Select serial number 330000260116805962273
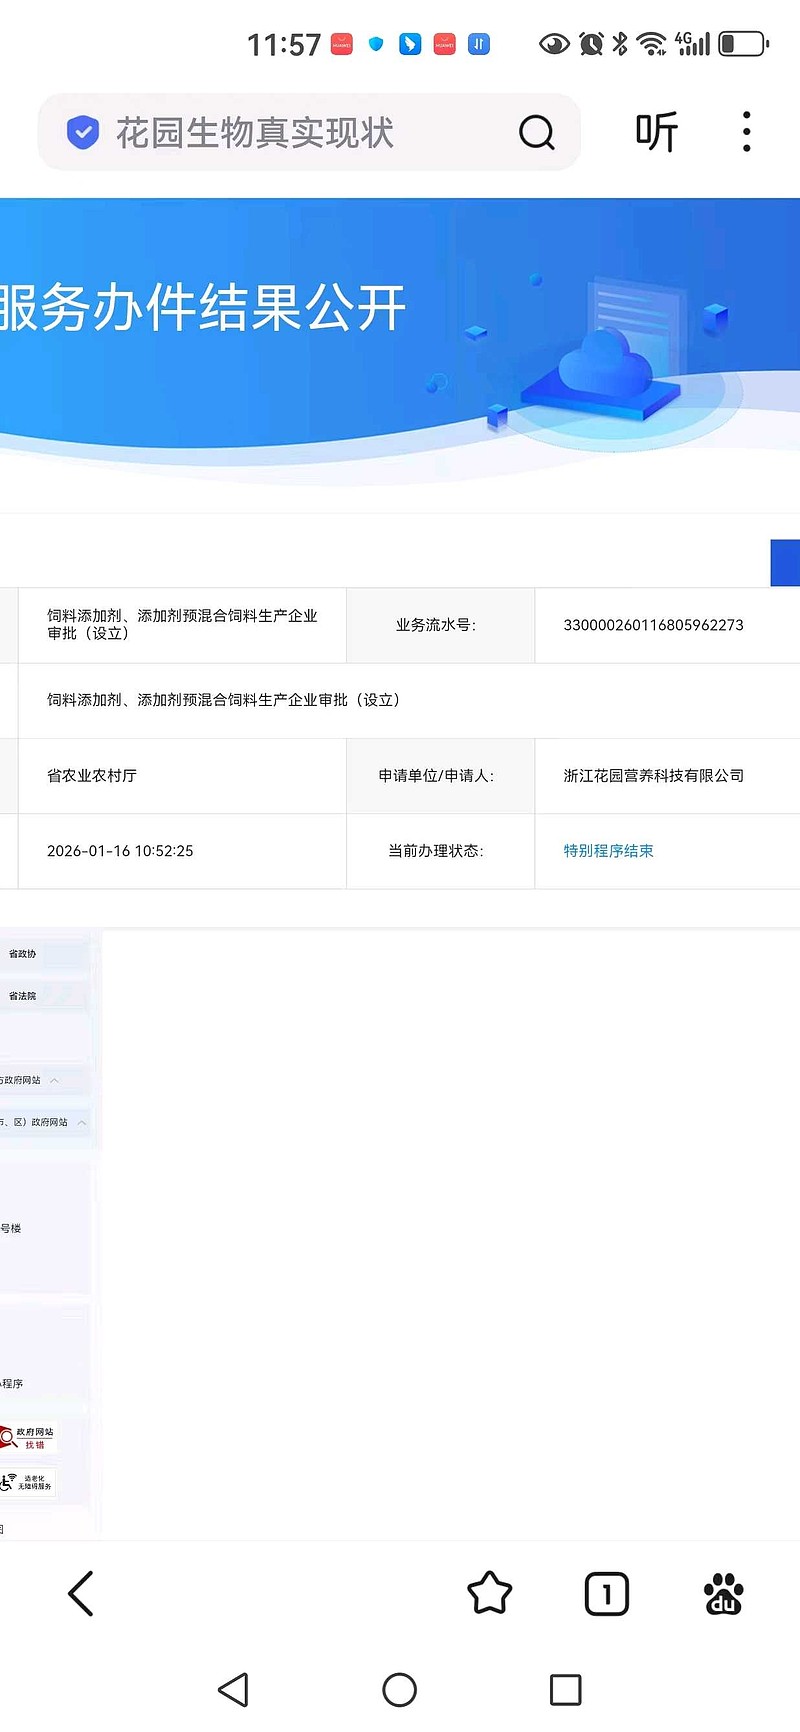This screenshot has width=800, height=1732. [653, 625]
